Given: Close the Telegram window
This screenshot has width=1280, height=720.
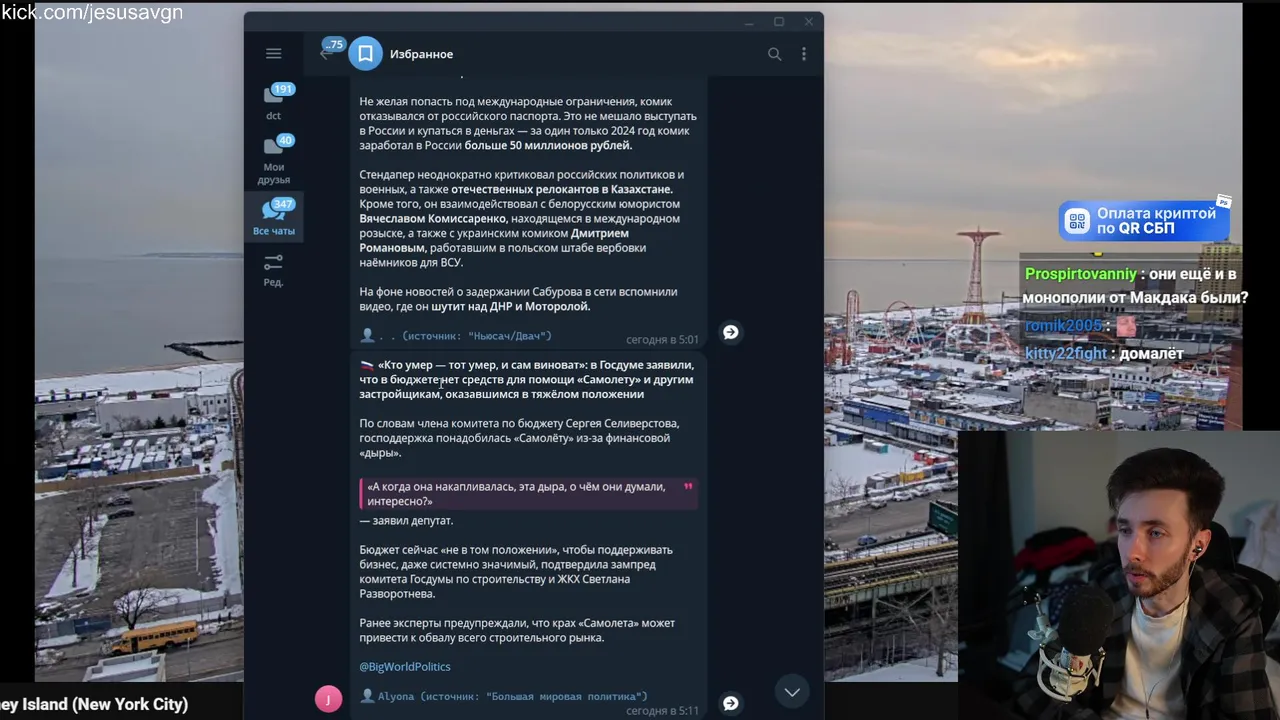Looking at the screenshot, I should pos(808,22).
